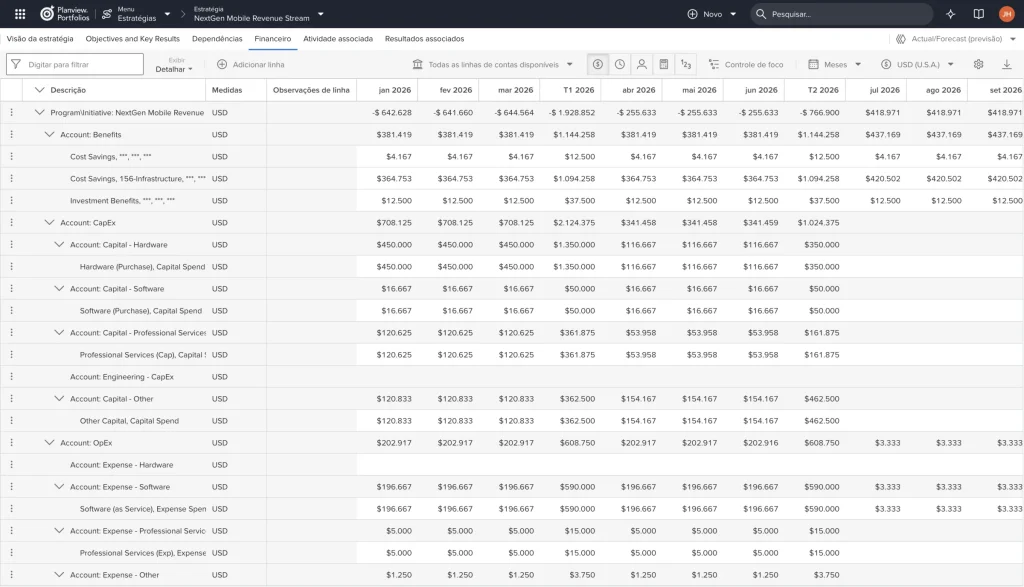Open row menu for Account: Benefits
The height and width of the screenshot is (587, 1024).
click(11, 134)
